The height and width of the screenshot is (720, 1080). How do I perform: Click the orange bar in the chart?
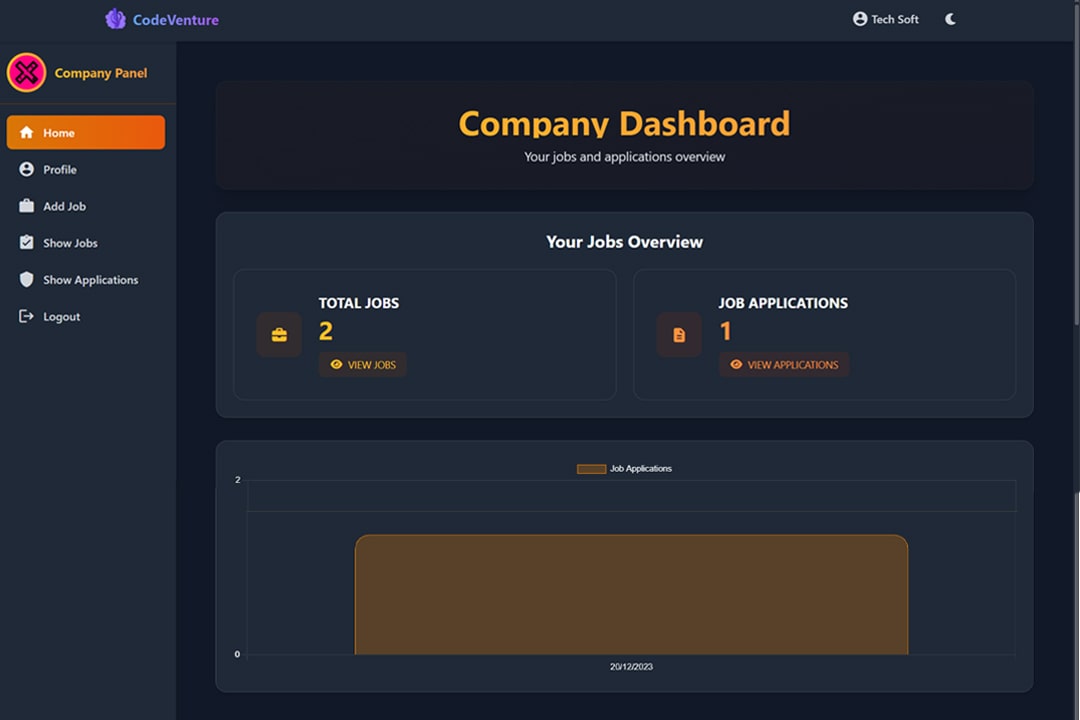(x=631, y=595)
